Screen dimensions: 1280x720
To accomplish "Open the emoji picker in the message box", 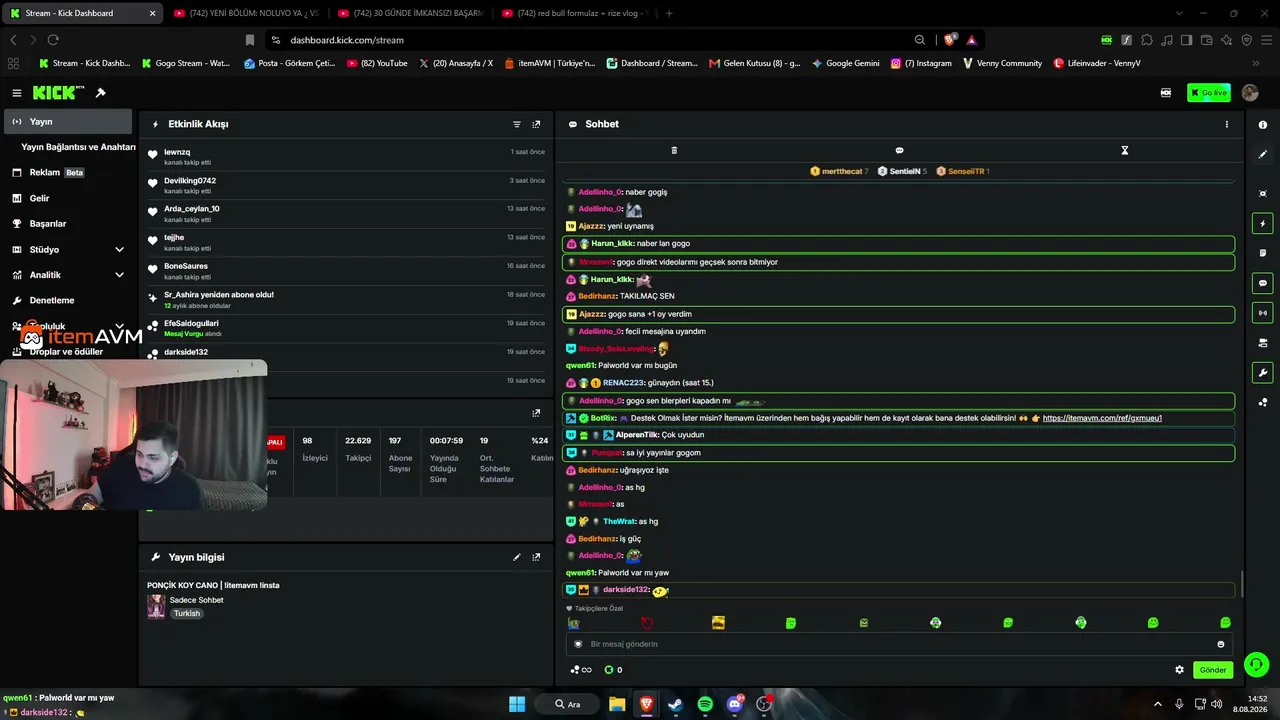I will [1221, 644].
